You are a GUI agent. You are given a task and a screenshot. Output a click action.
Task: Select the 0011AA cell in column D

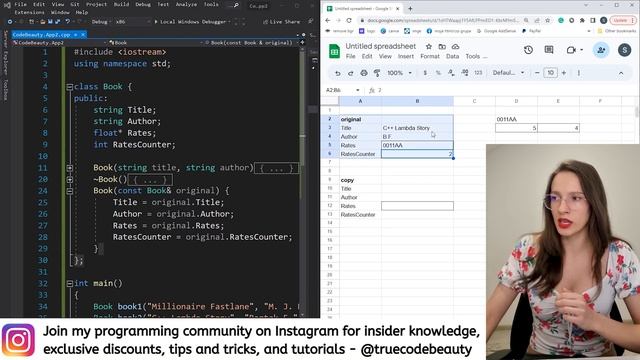coord(516,119)
